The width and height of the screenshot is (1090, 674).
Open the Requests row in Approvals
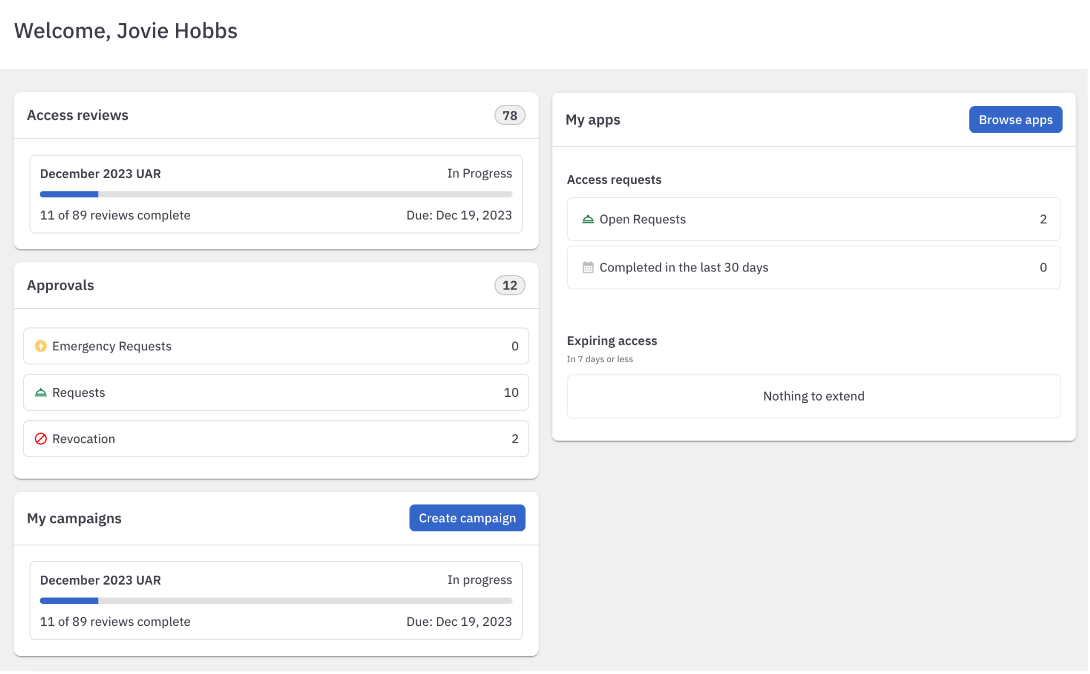[276, 393]
